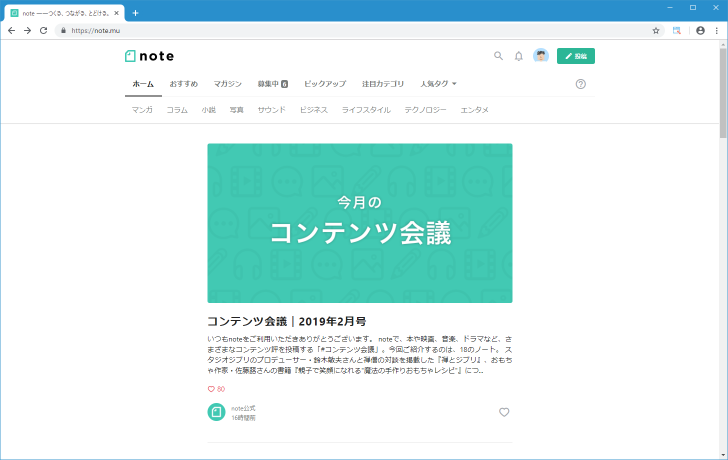Click the note logo
This screenshot has height=460, width=728.
(150, 56)
